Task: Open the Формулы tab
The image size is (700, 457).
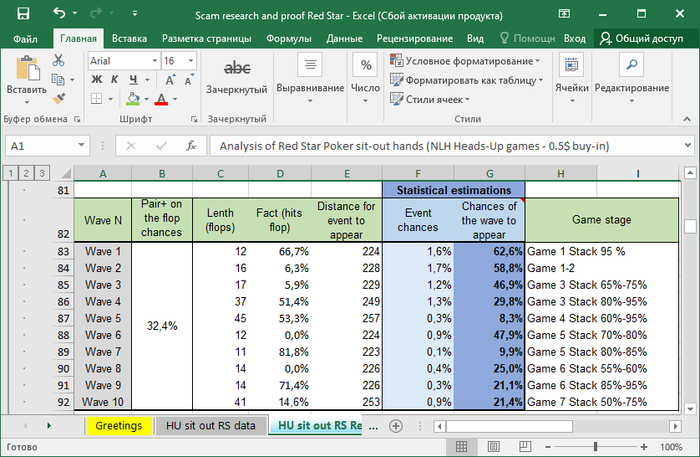Action: tap(288, 39)
